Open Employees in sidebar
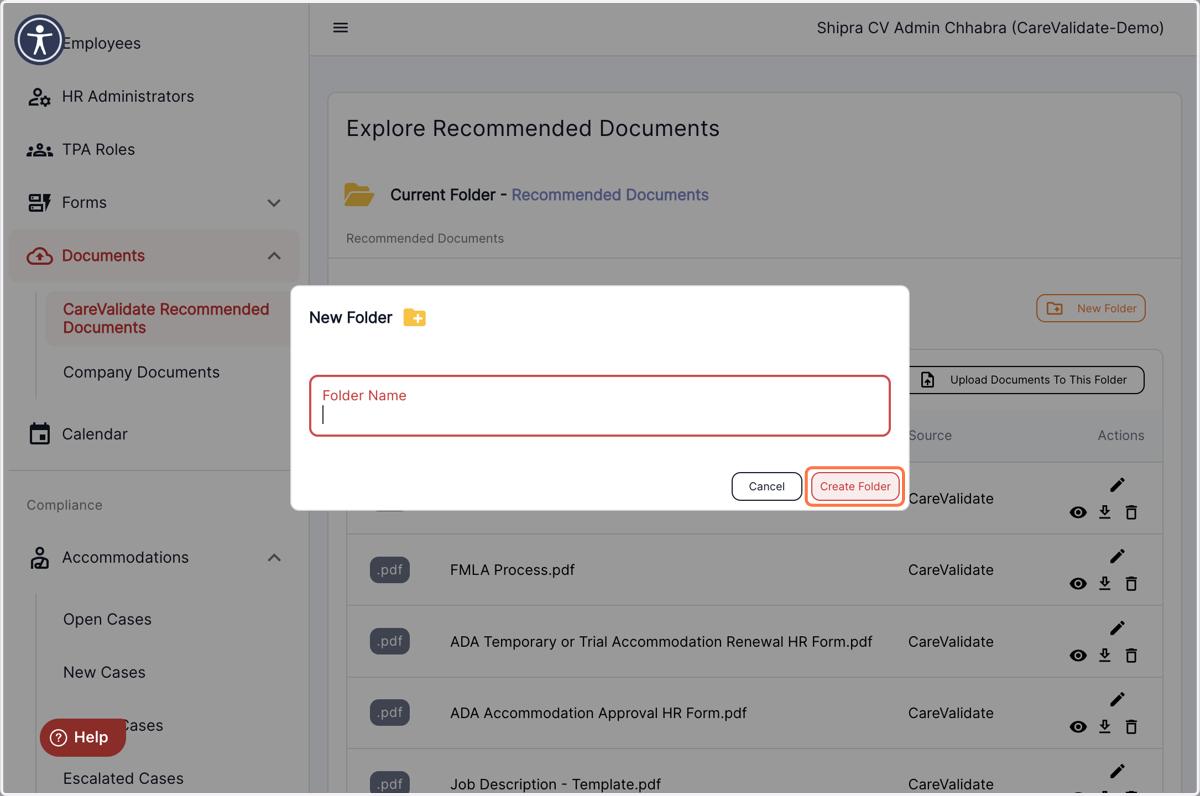Screen dimensions: 1200x796 point(101,44)
